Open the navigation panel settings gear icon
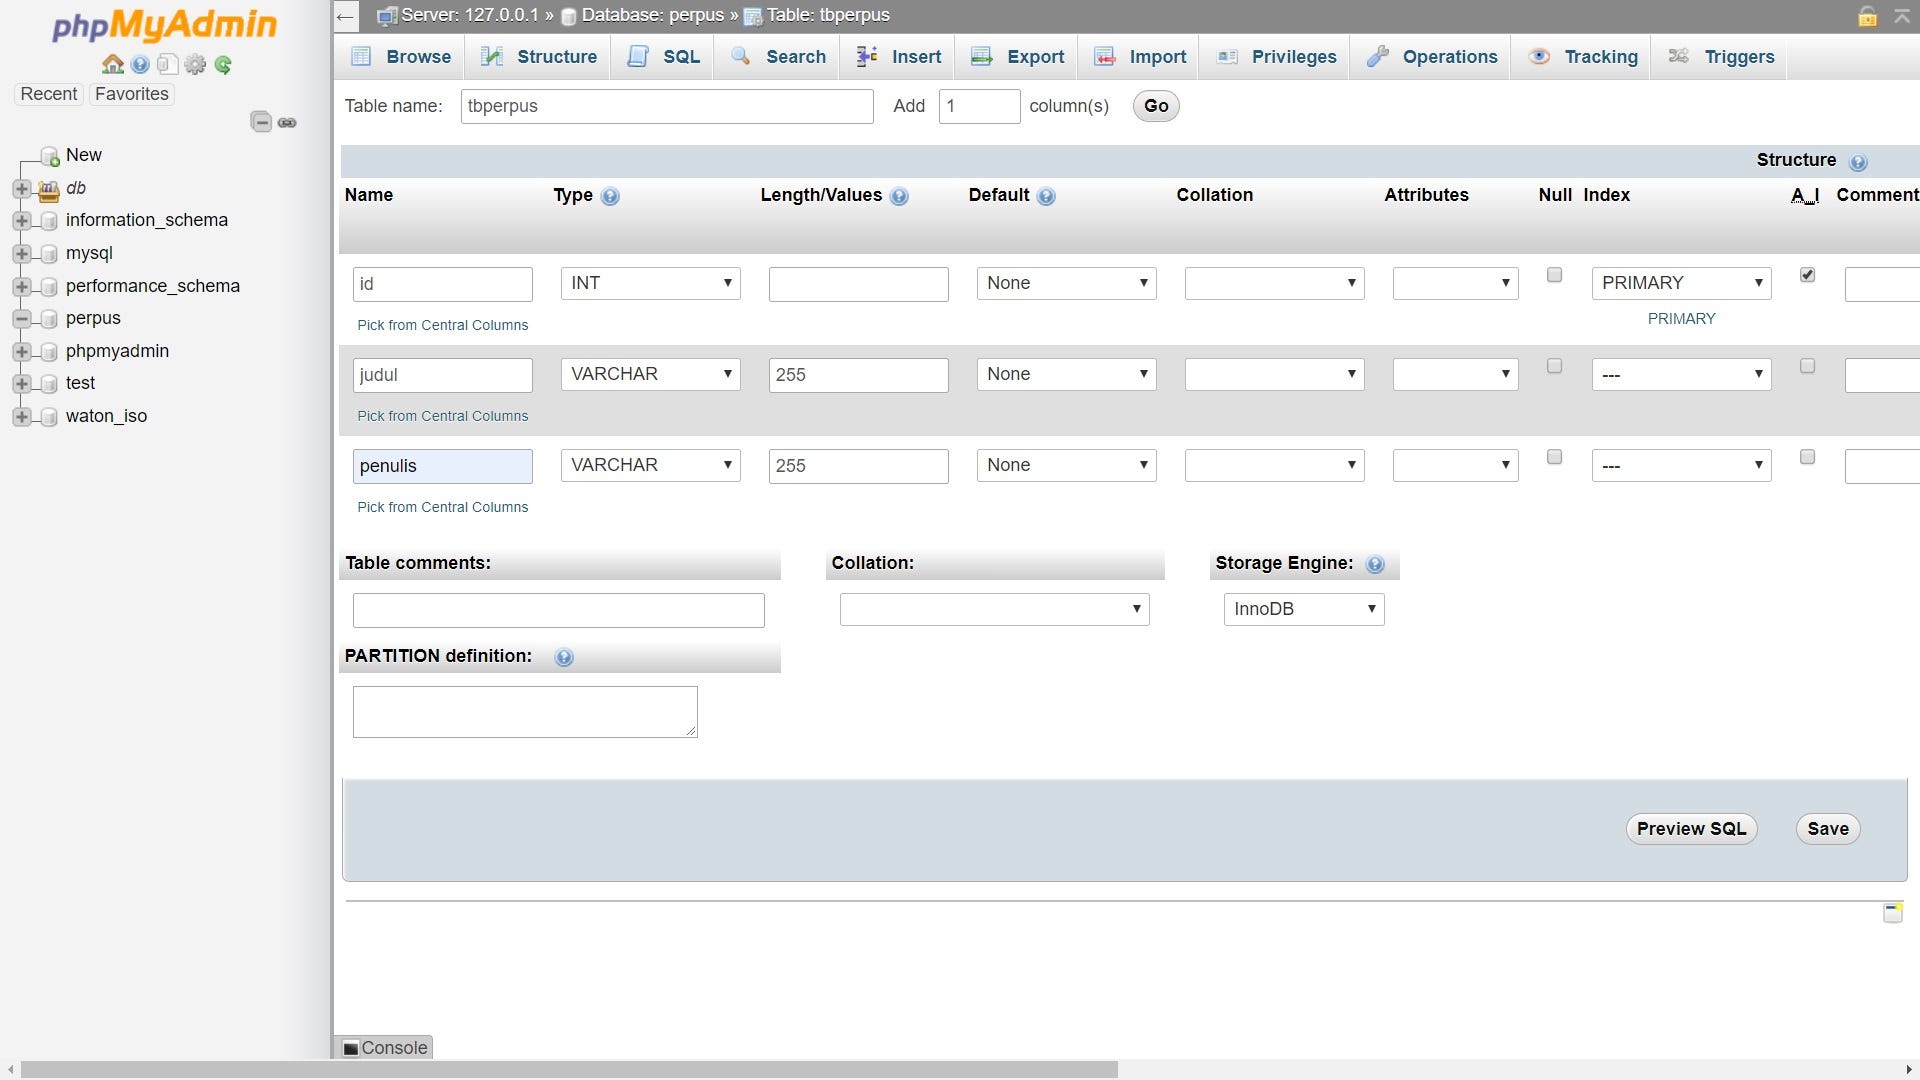 click(195, 65)
